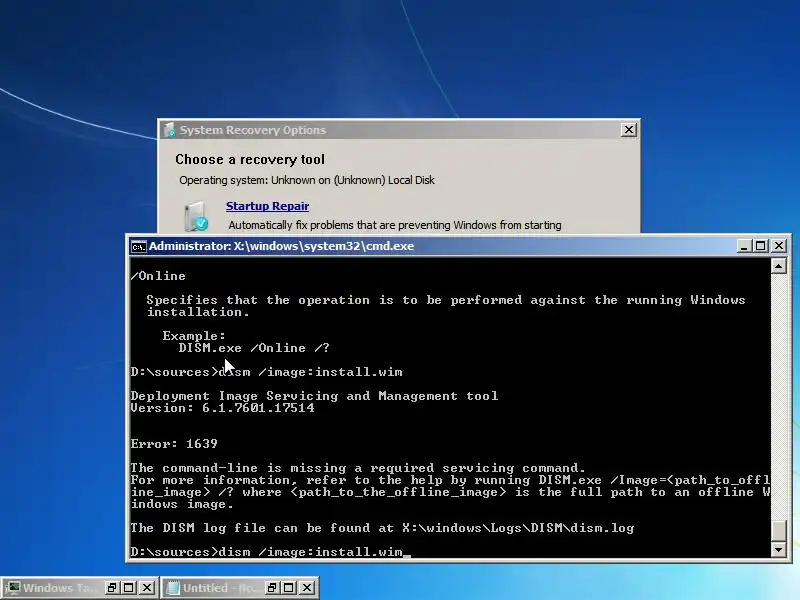
Task: Maximize the minimized Untitled Notepad window
Action: click(289, 588)
